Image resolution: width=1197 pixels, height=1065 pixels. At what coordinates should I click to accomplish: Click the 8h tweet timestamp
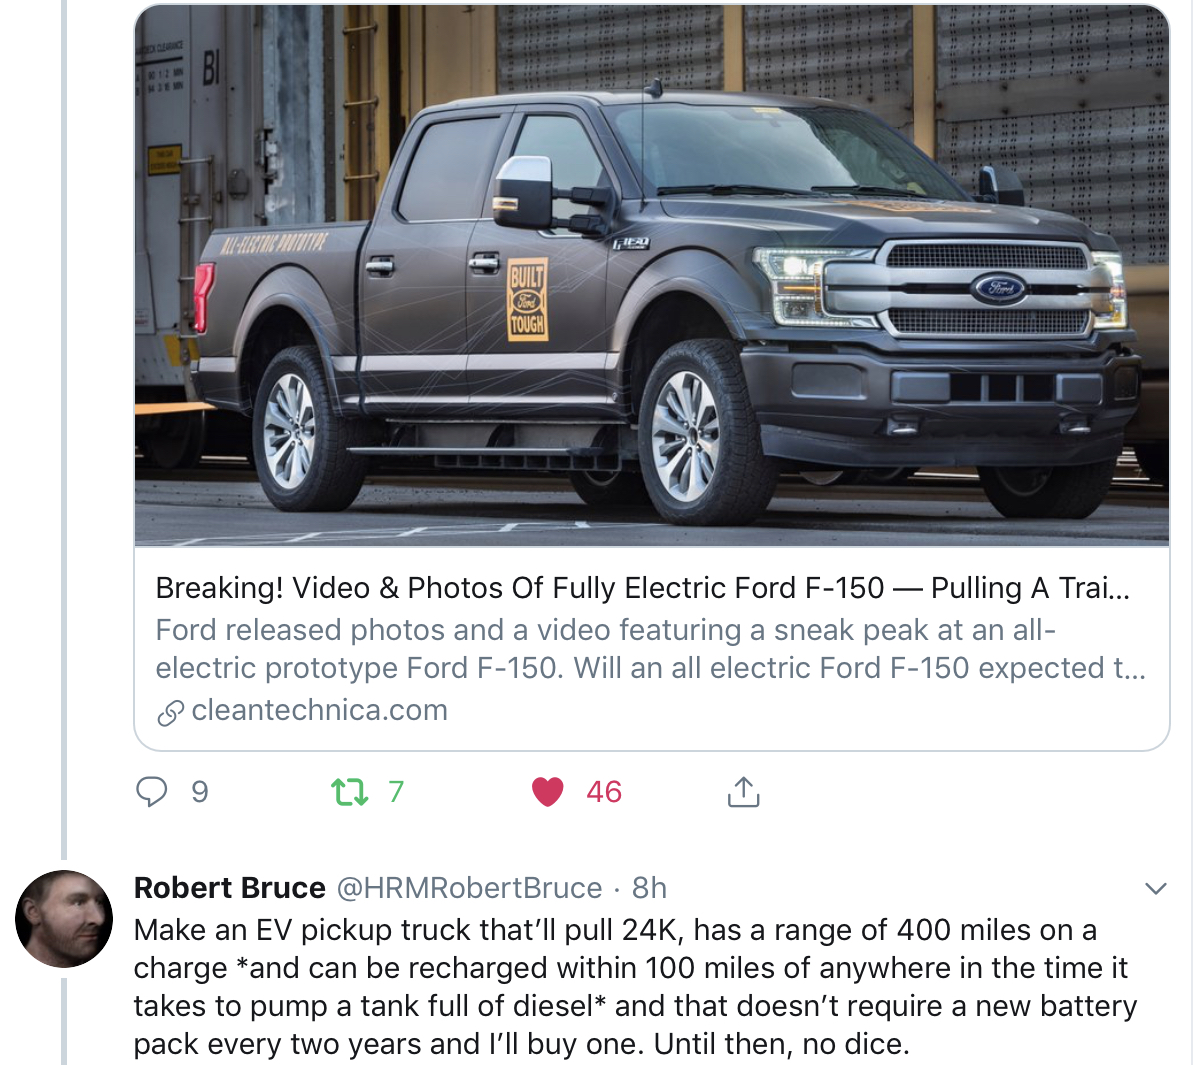click(649, 888)
